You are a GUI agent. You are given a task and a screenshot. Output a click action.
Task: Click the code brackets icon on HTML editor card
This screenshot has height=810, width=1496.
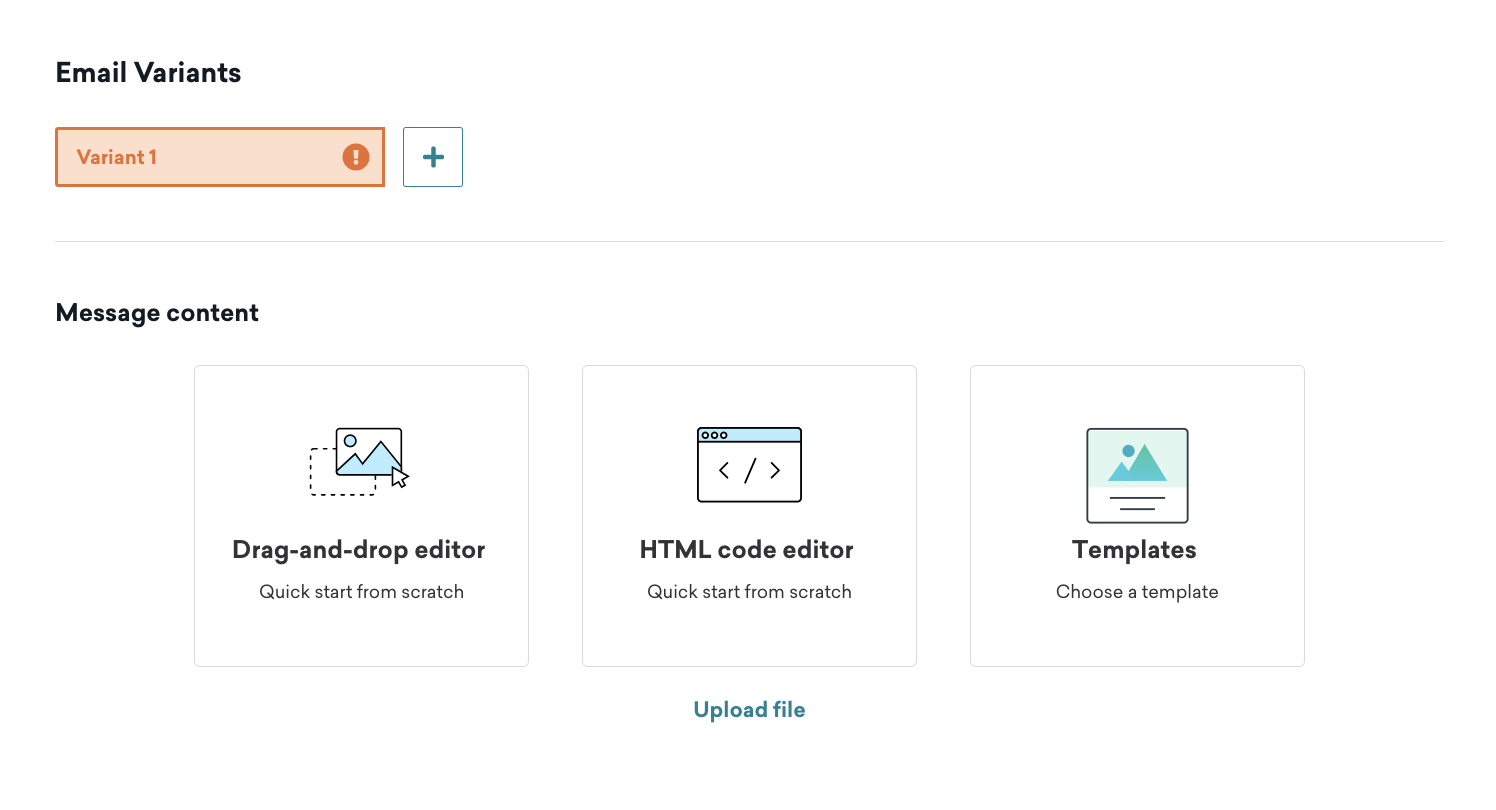click(749, 470)
